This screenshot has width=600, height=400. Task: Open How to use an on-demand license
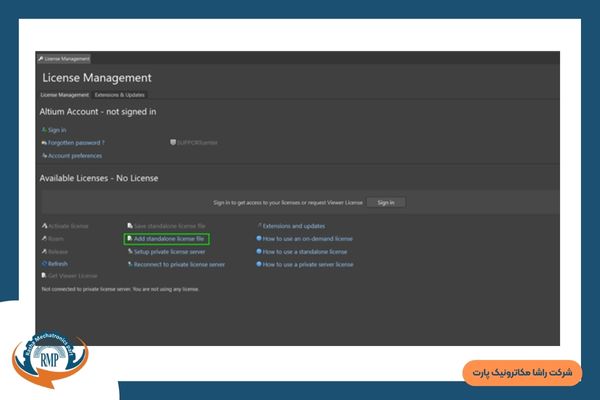(x=307, y=240)
